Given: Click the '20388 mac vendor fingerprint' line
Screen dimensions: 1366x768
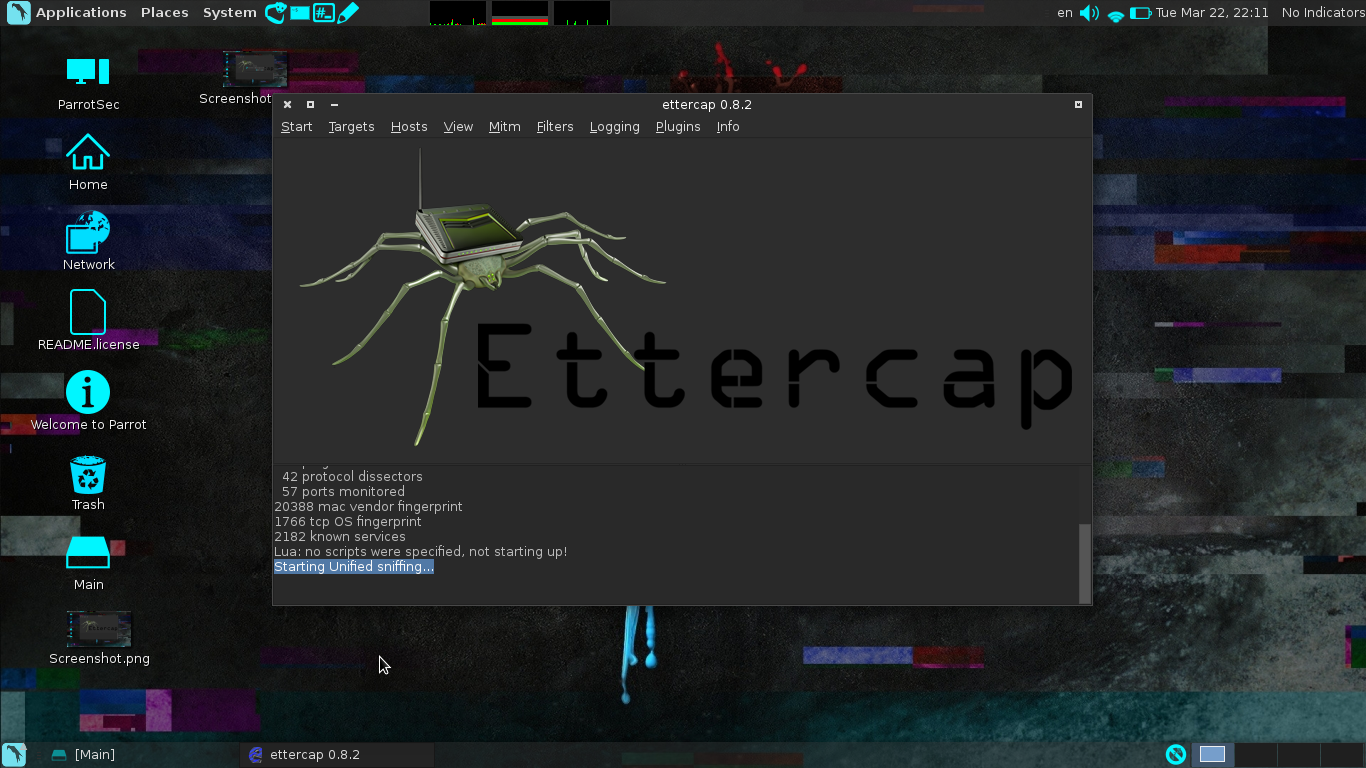Looking at the screenshot, I should click(368, 507).
